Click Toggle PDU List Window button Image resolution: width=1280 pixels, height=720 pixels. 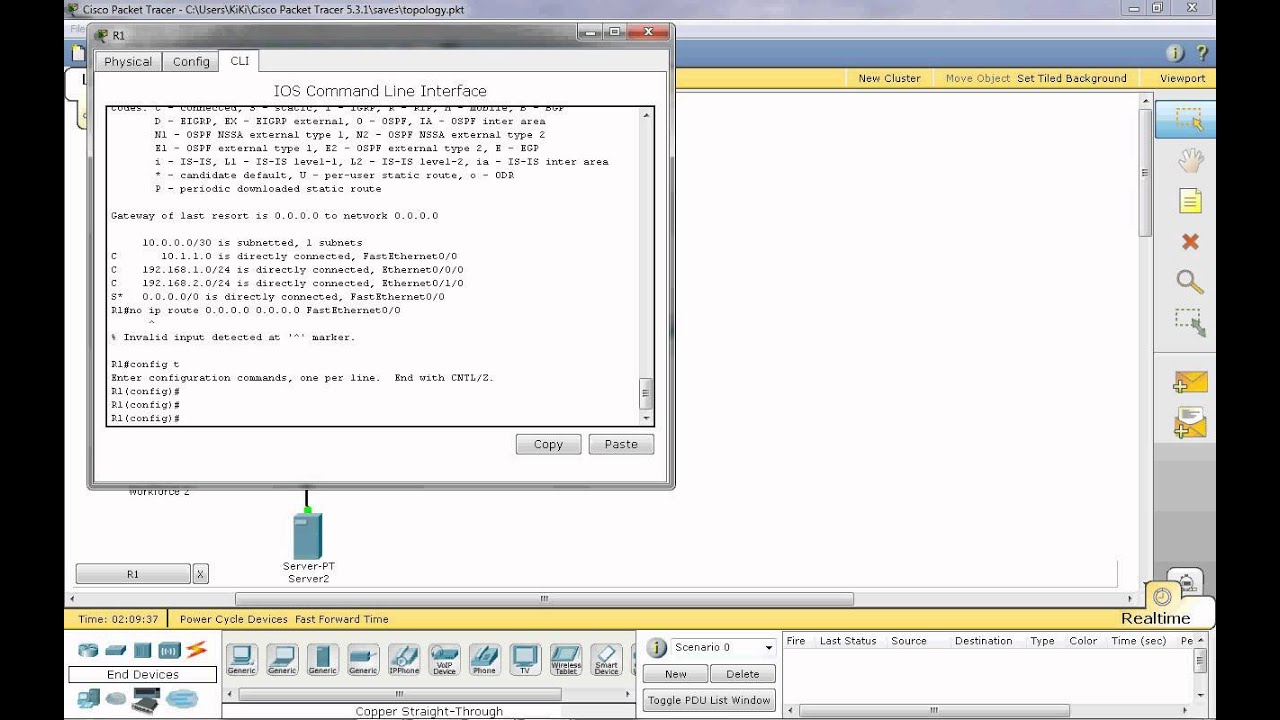point(709,700)
